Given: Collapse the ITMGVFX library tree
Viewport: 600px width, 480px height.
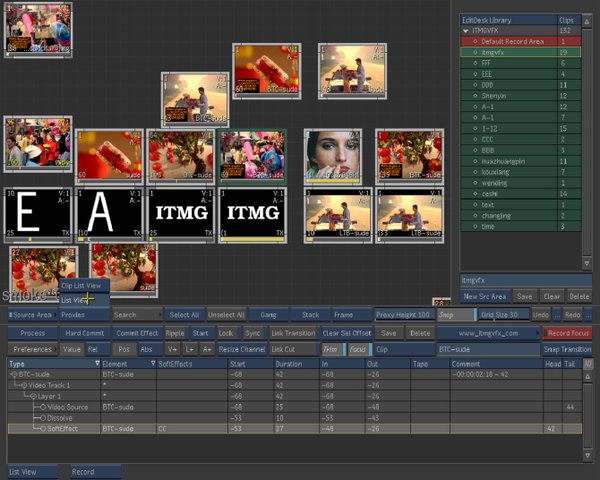Looking at the screenshot, I should point(465,31).
